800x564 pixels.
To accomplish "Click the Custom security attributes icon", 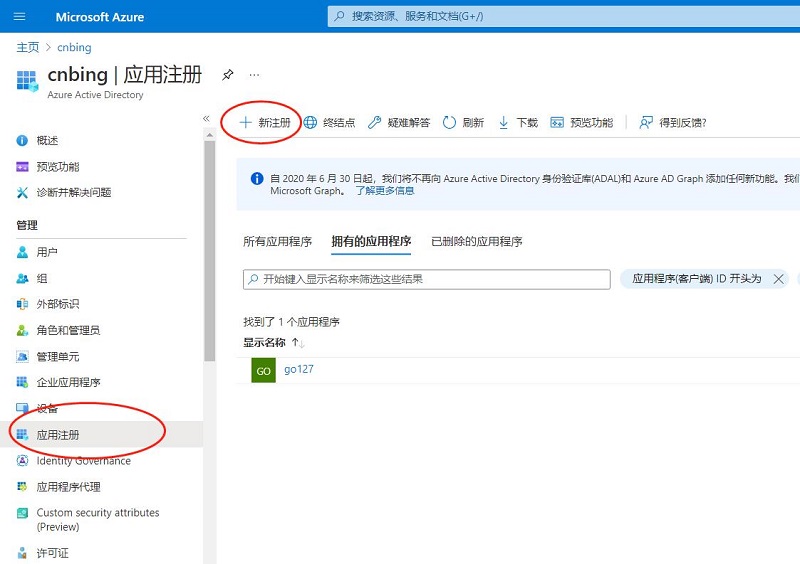I will point(22,513).
